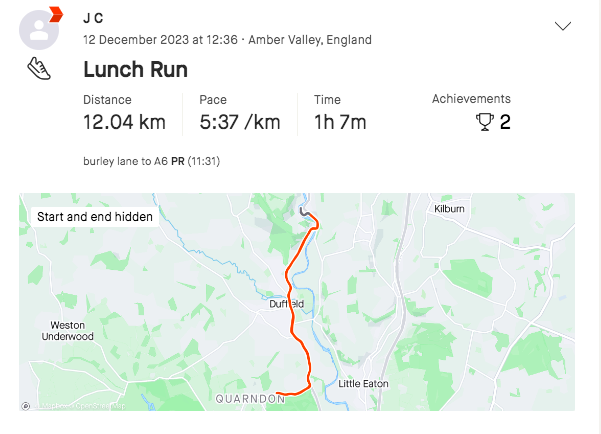The height and width of the screenshot is (434, 601).
Task: Open the Lunch Run activity title
Action: pos(135,70)
